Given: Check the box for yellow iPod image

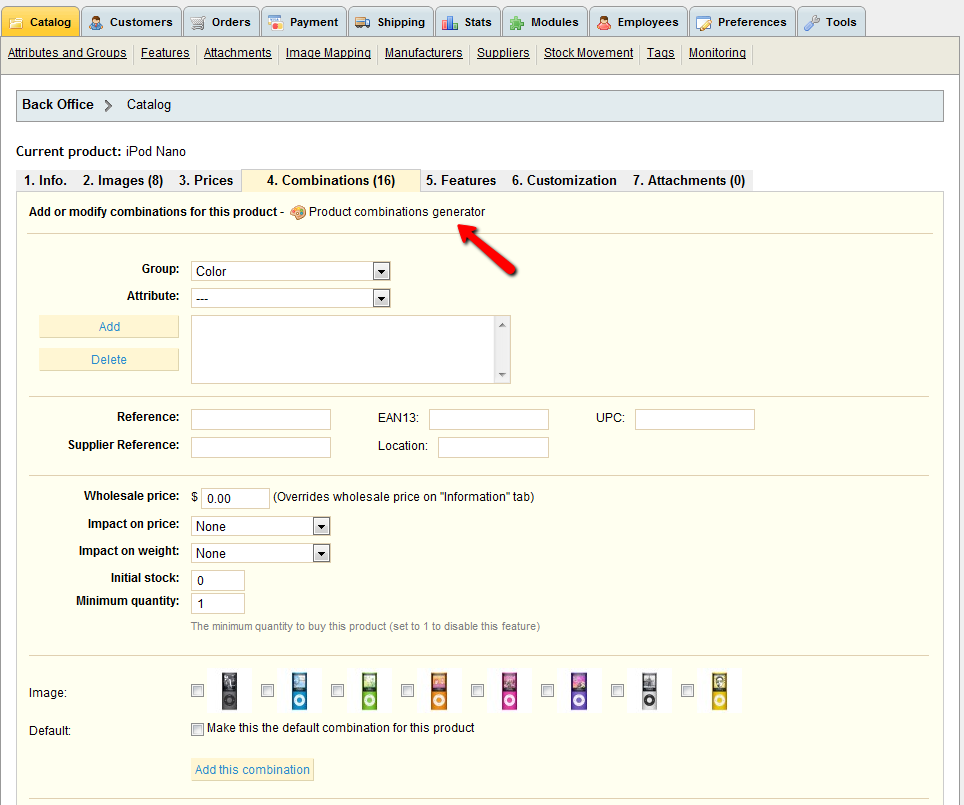Looking at the screenshot, I should coord(687,691).
